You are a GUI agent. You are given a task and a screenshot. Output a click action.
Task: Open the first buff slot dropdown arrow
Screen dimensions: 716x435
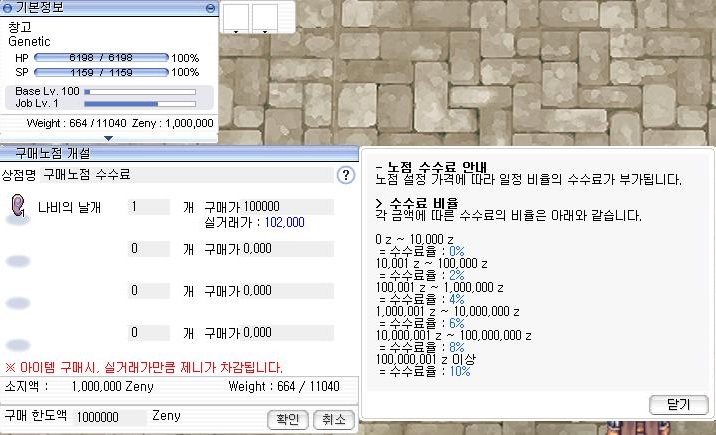(x=235, y=32)
